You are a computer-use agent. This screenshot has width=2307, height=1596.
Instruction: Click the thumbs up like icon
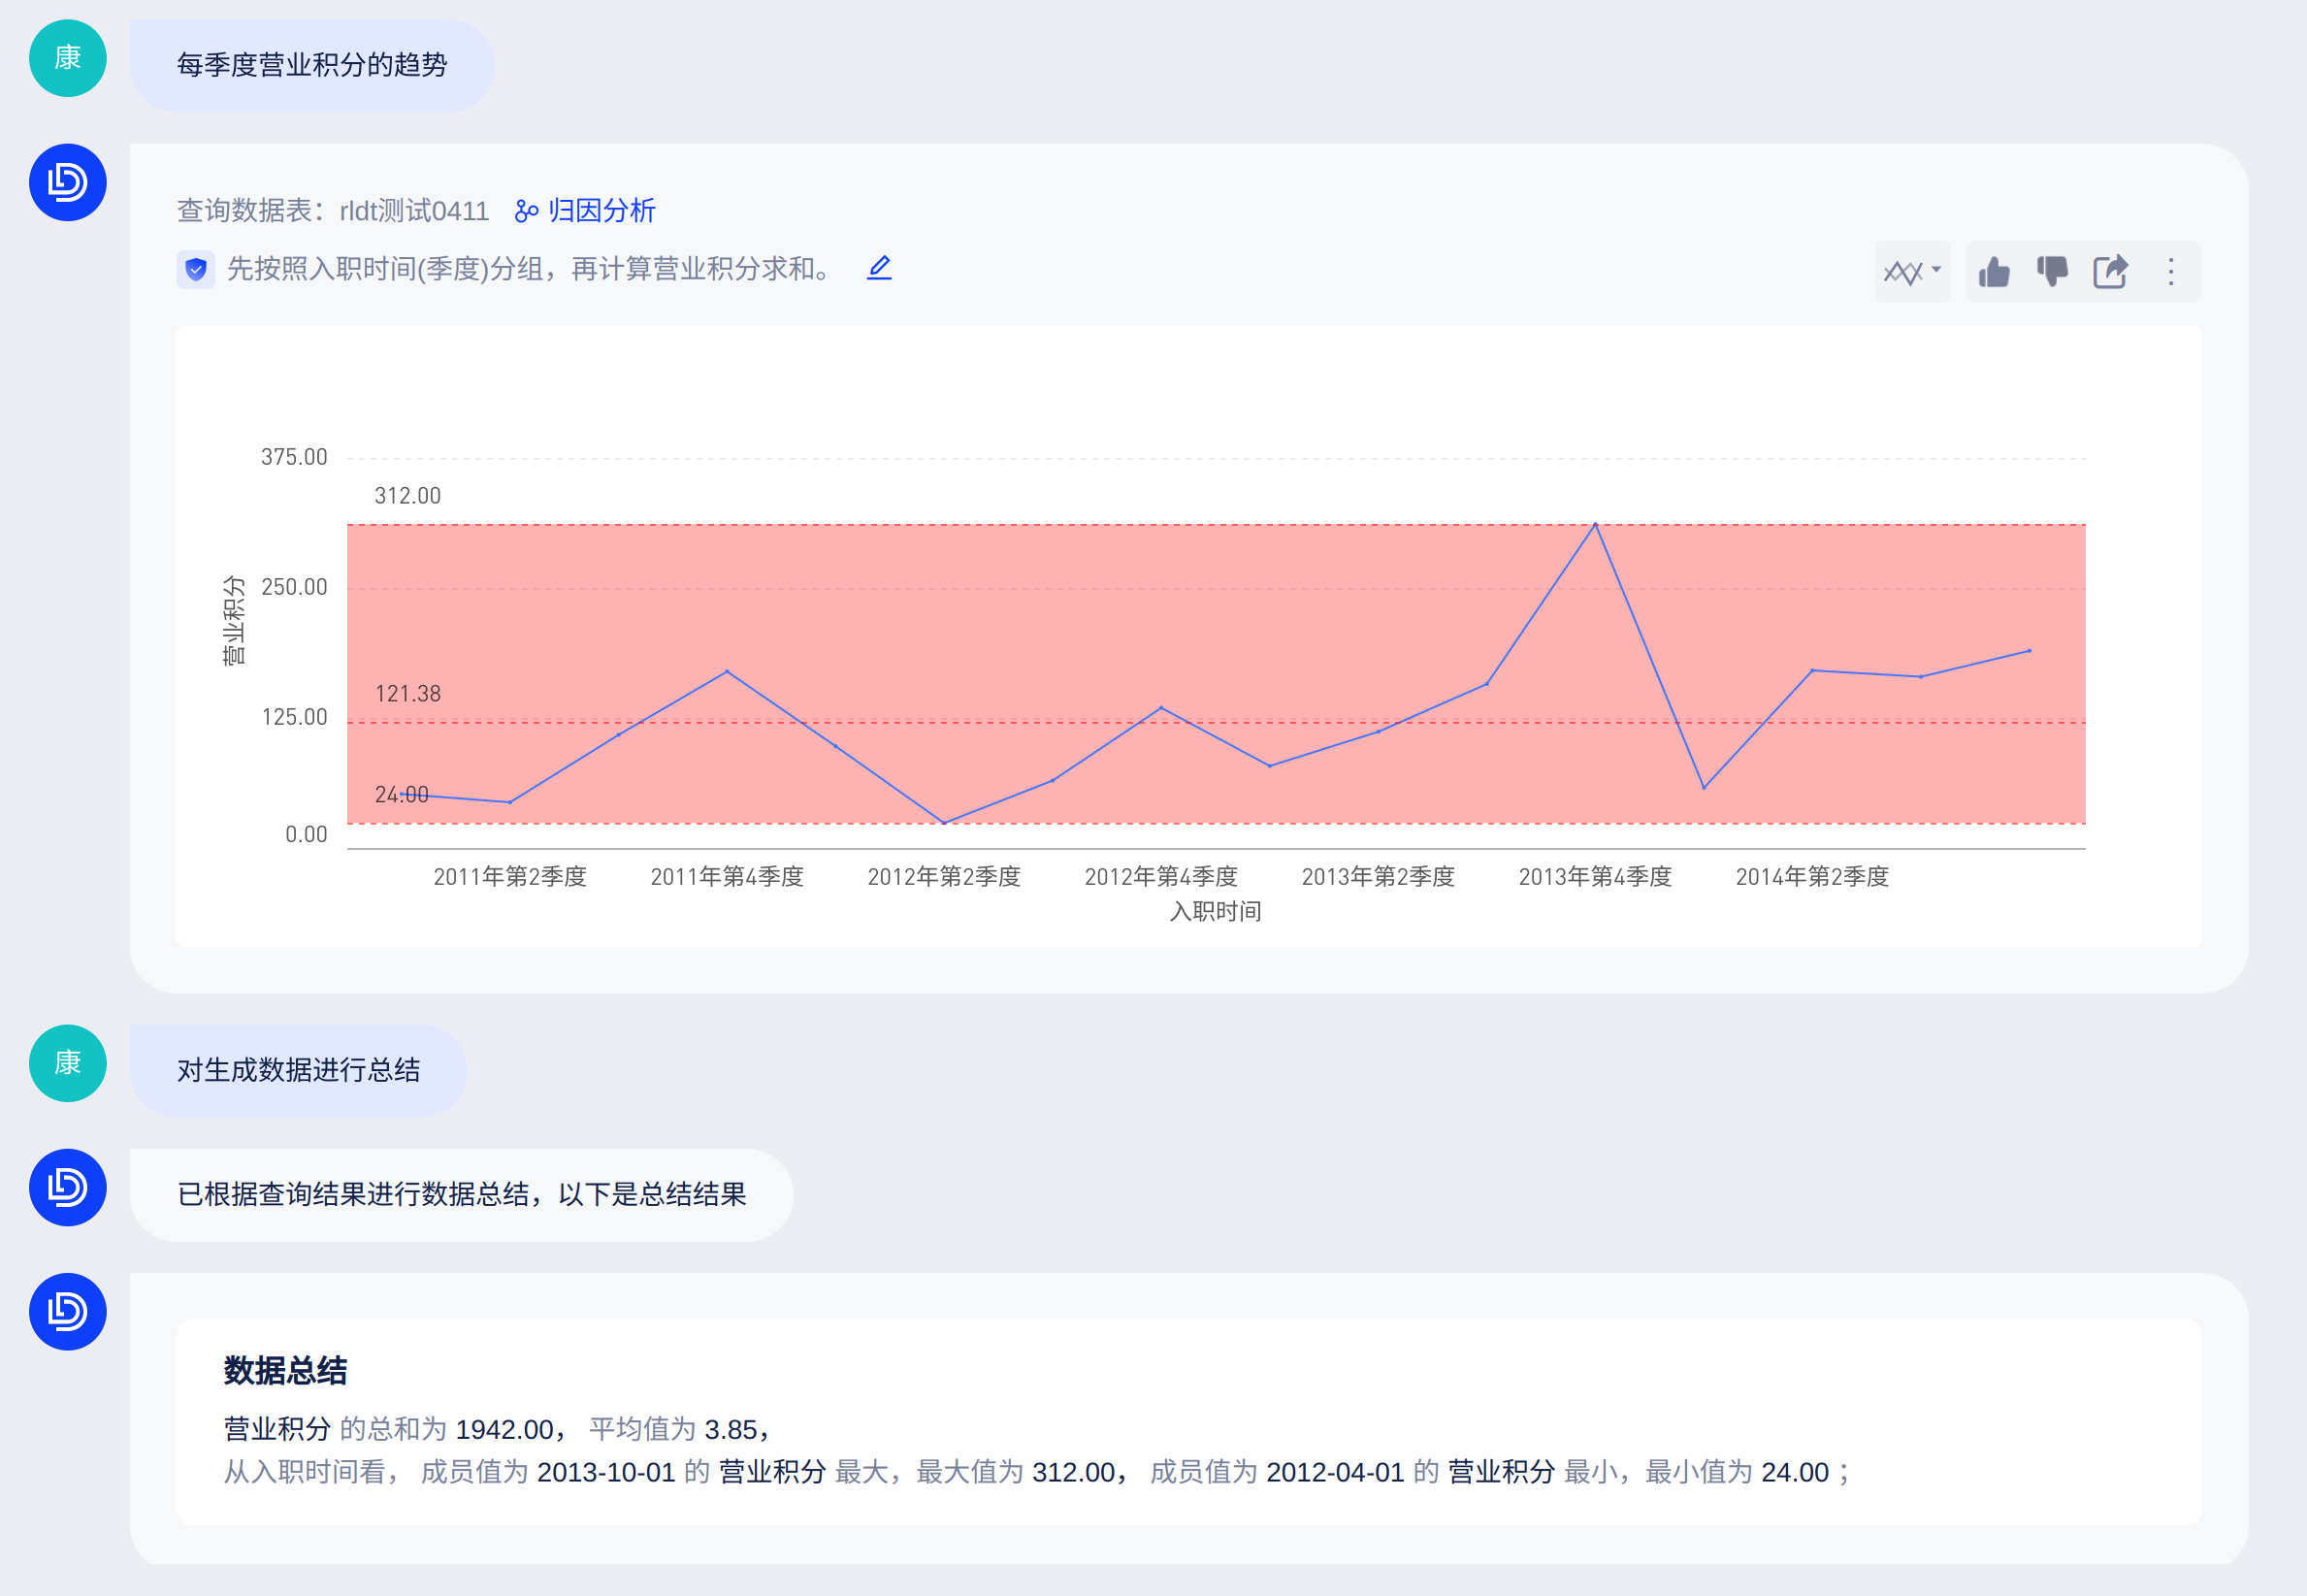tap(1994, 272)
